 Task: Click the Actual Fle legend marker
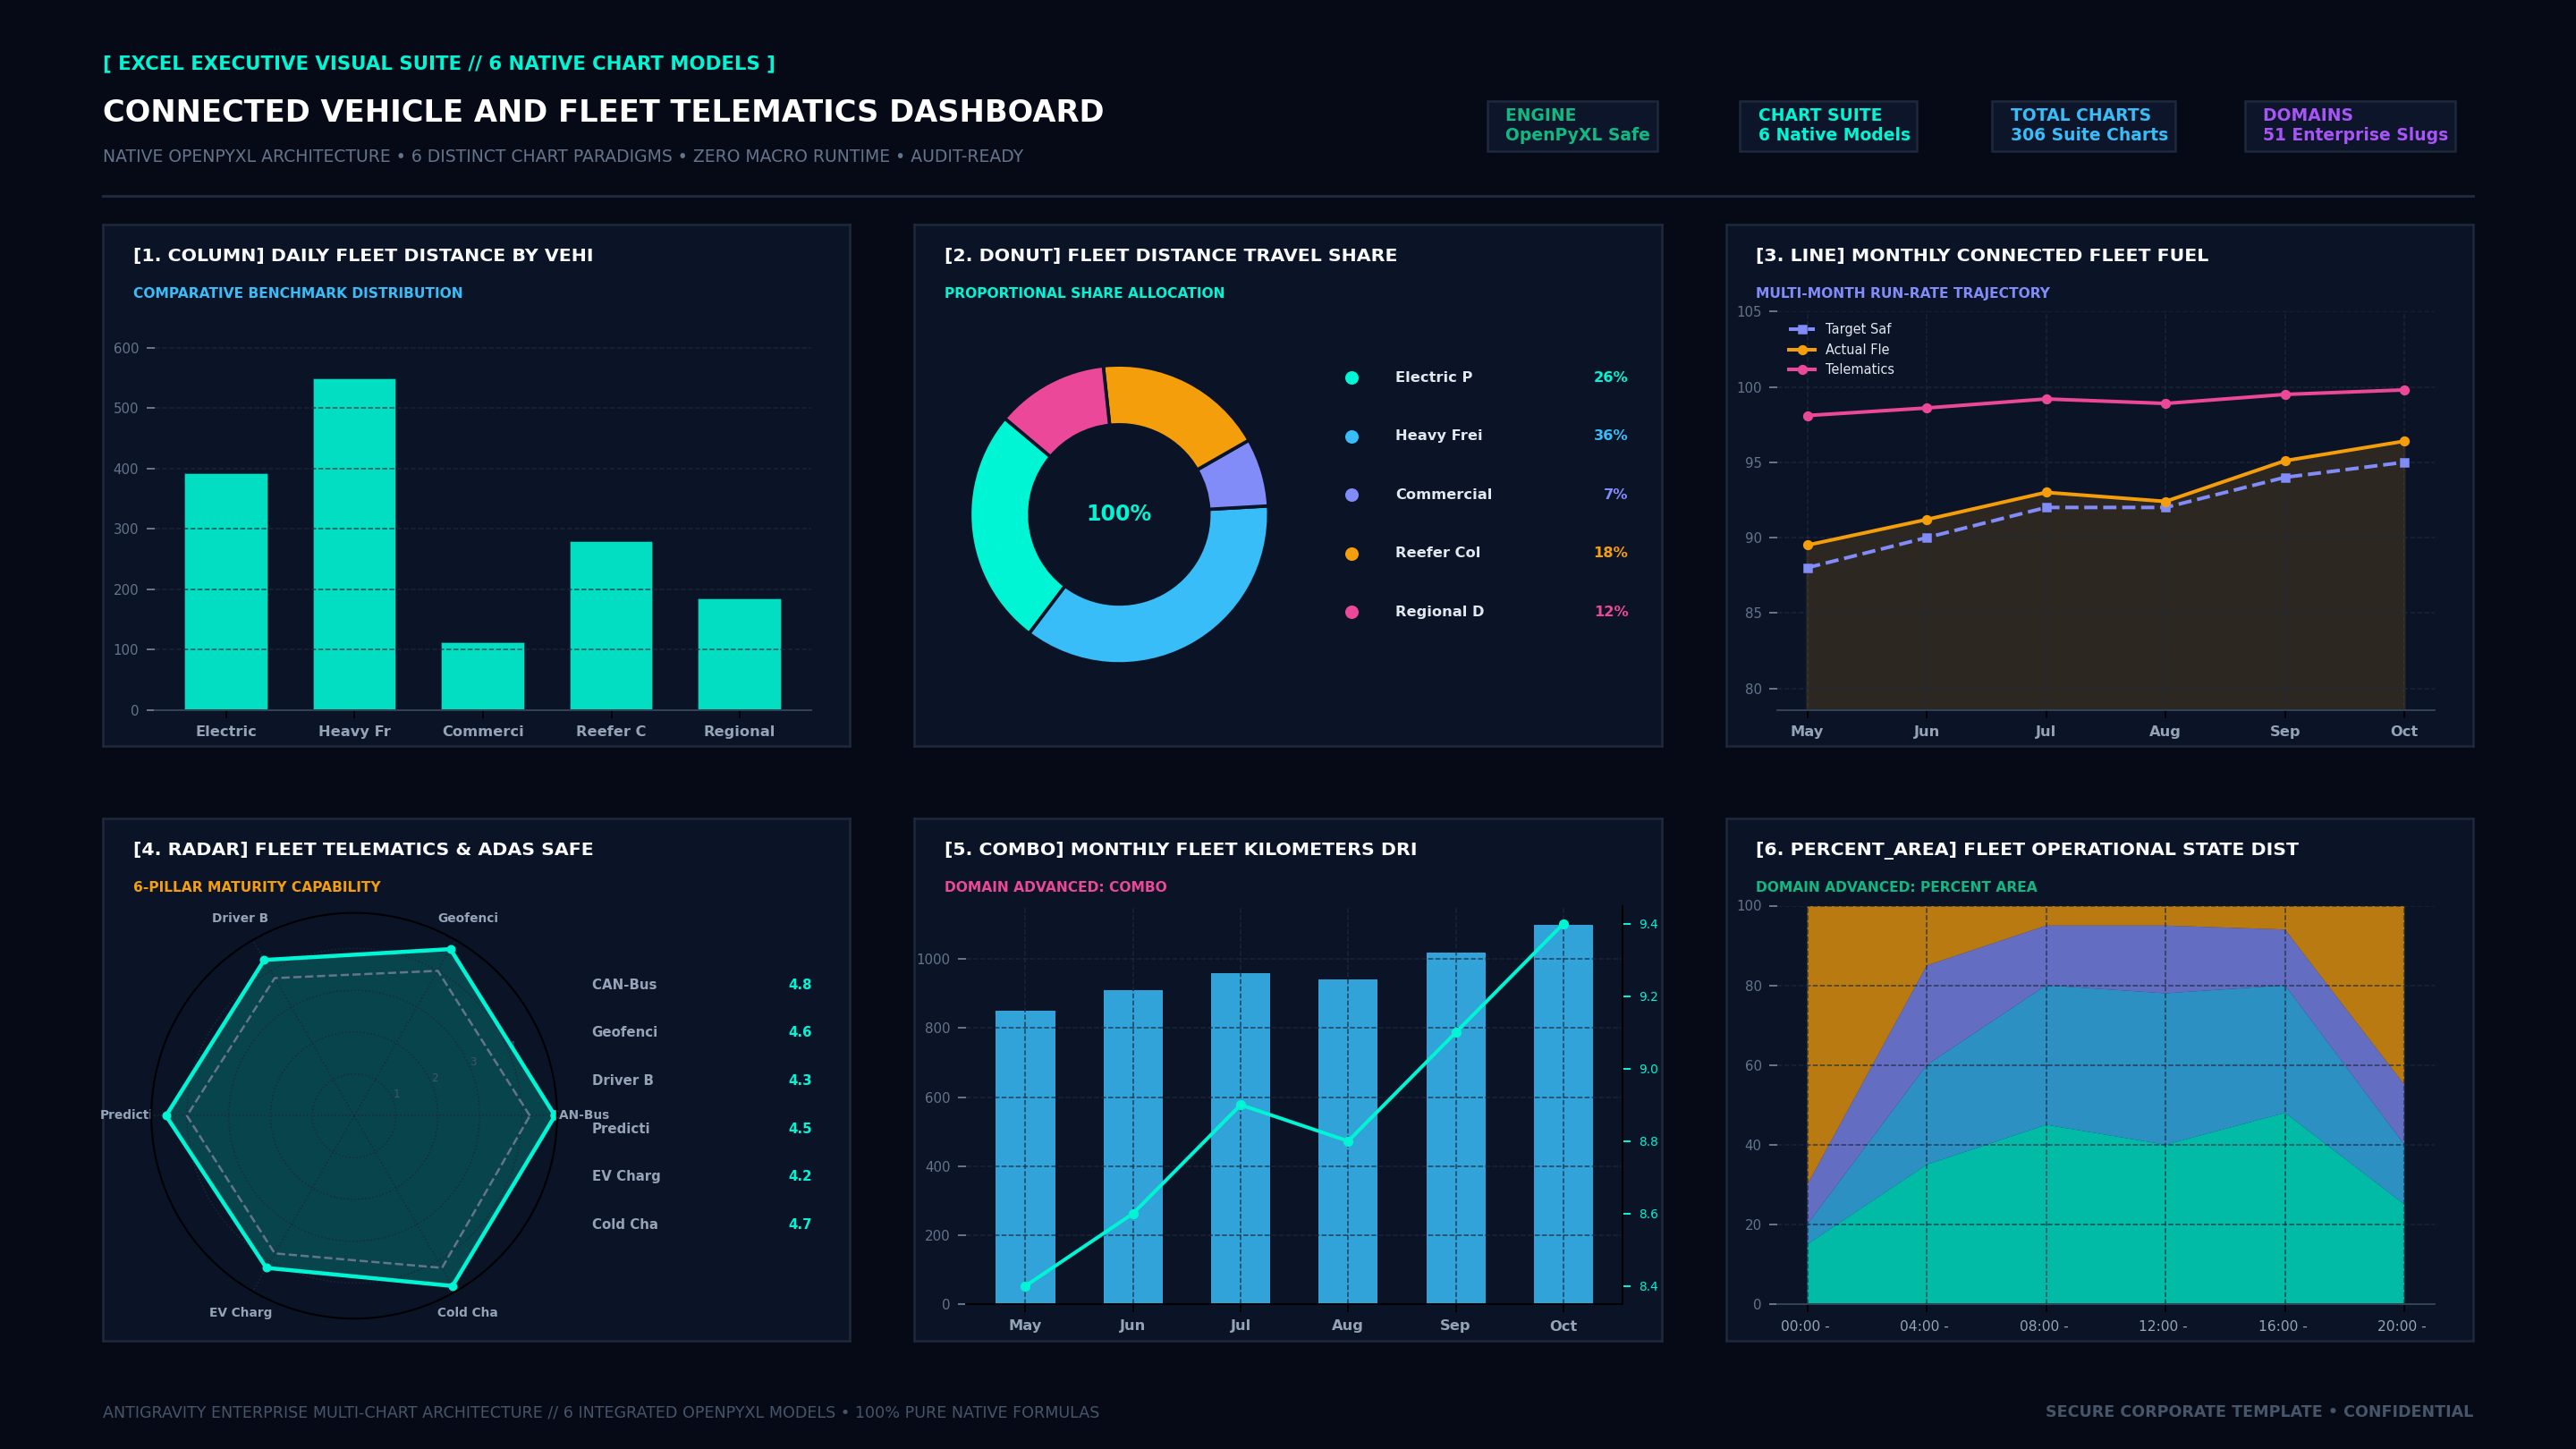[1802, 350]
